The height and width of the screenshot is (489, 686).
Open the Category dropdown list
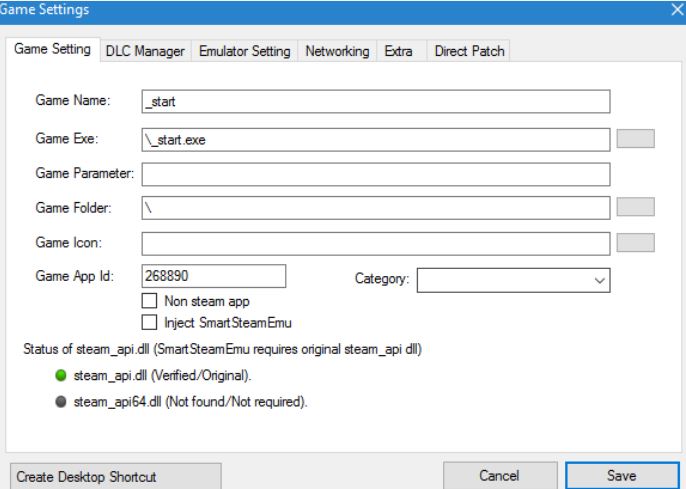coord(513,281)
